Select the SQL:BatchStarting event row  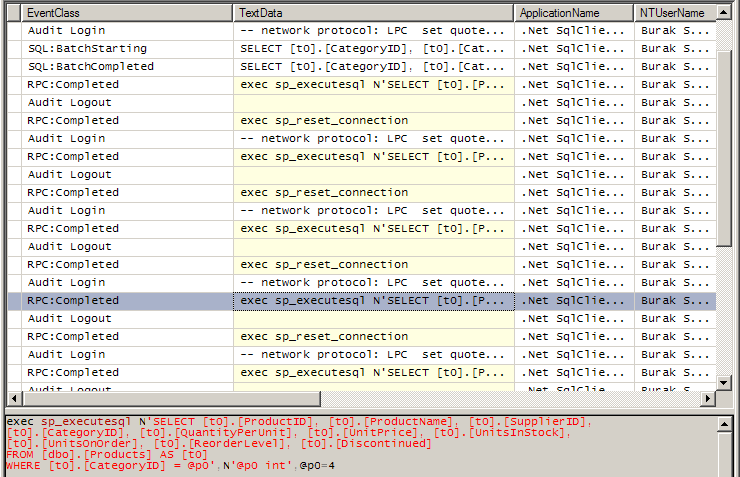[x=87, y=48]
